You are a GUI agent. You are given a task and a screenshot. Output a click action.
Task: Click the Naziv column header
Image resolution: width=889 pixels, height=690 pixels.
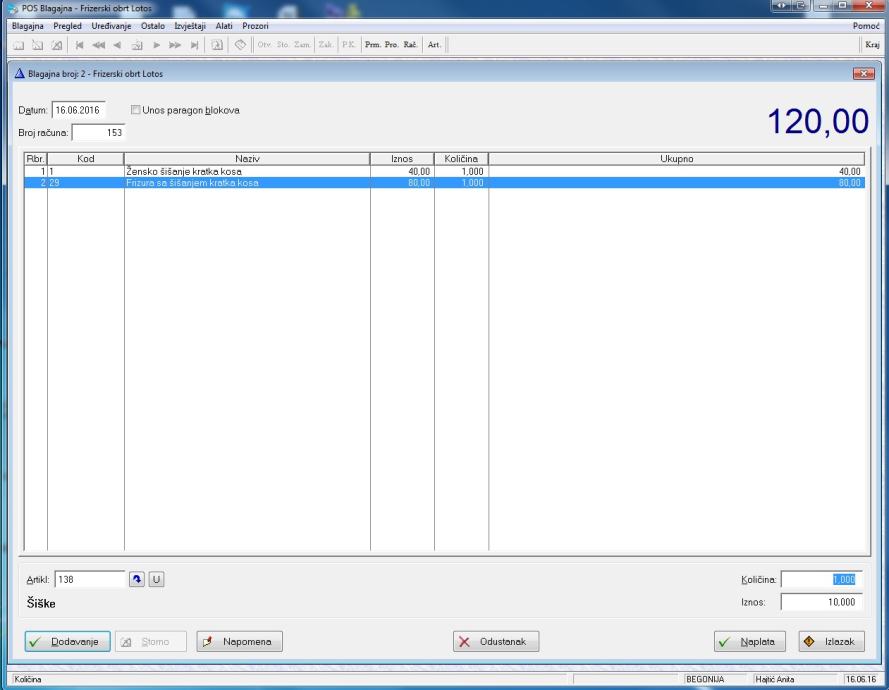247,159
